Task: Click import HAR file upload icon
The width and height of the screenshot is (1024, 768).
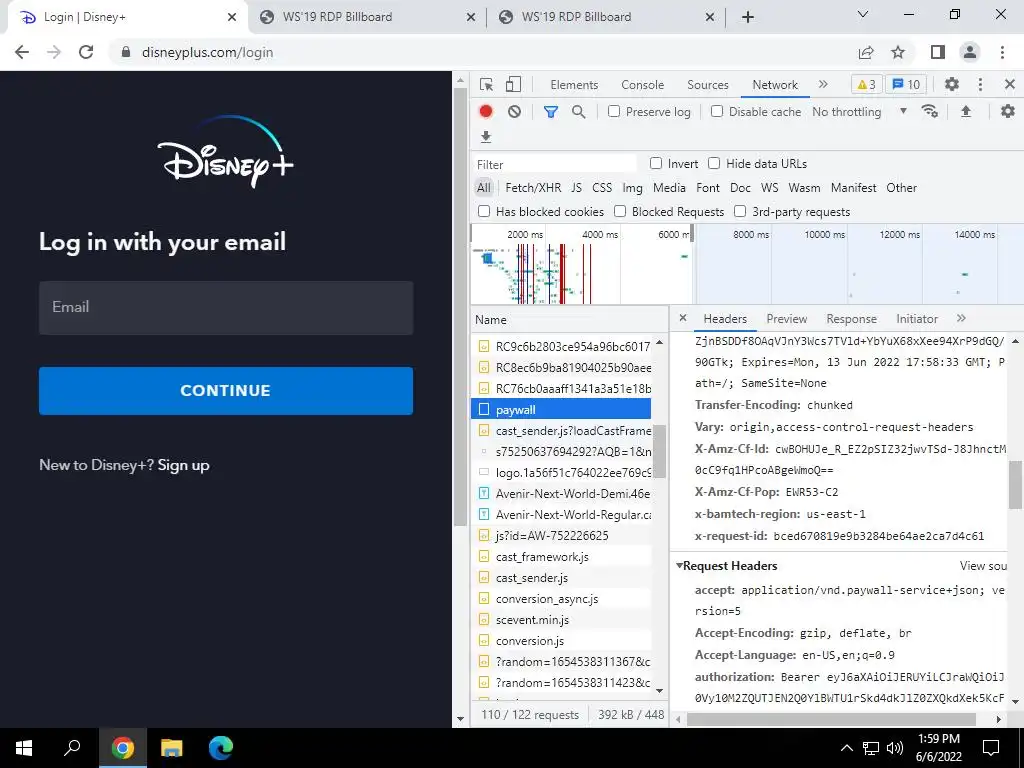Action: 966,112
